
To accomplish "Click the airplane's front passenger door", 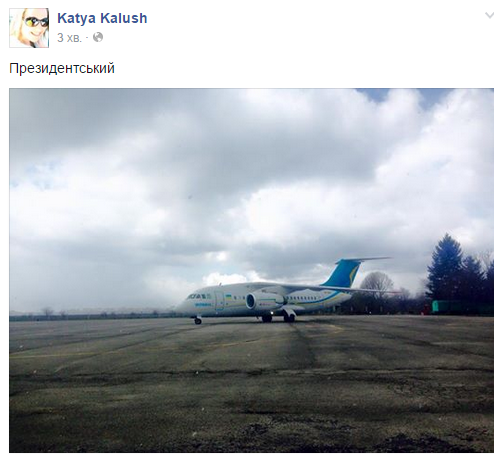I will click(219, 300).
